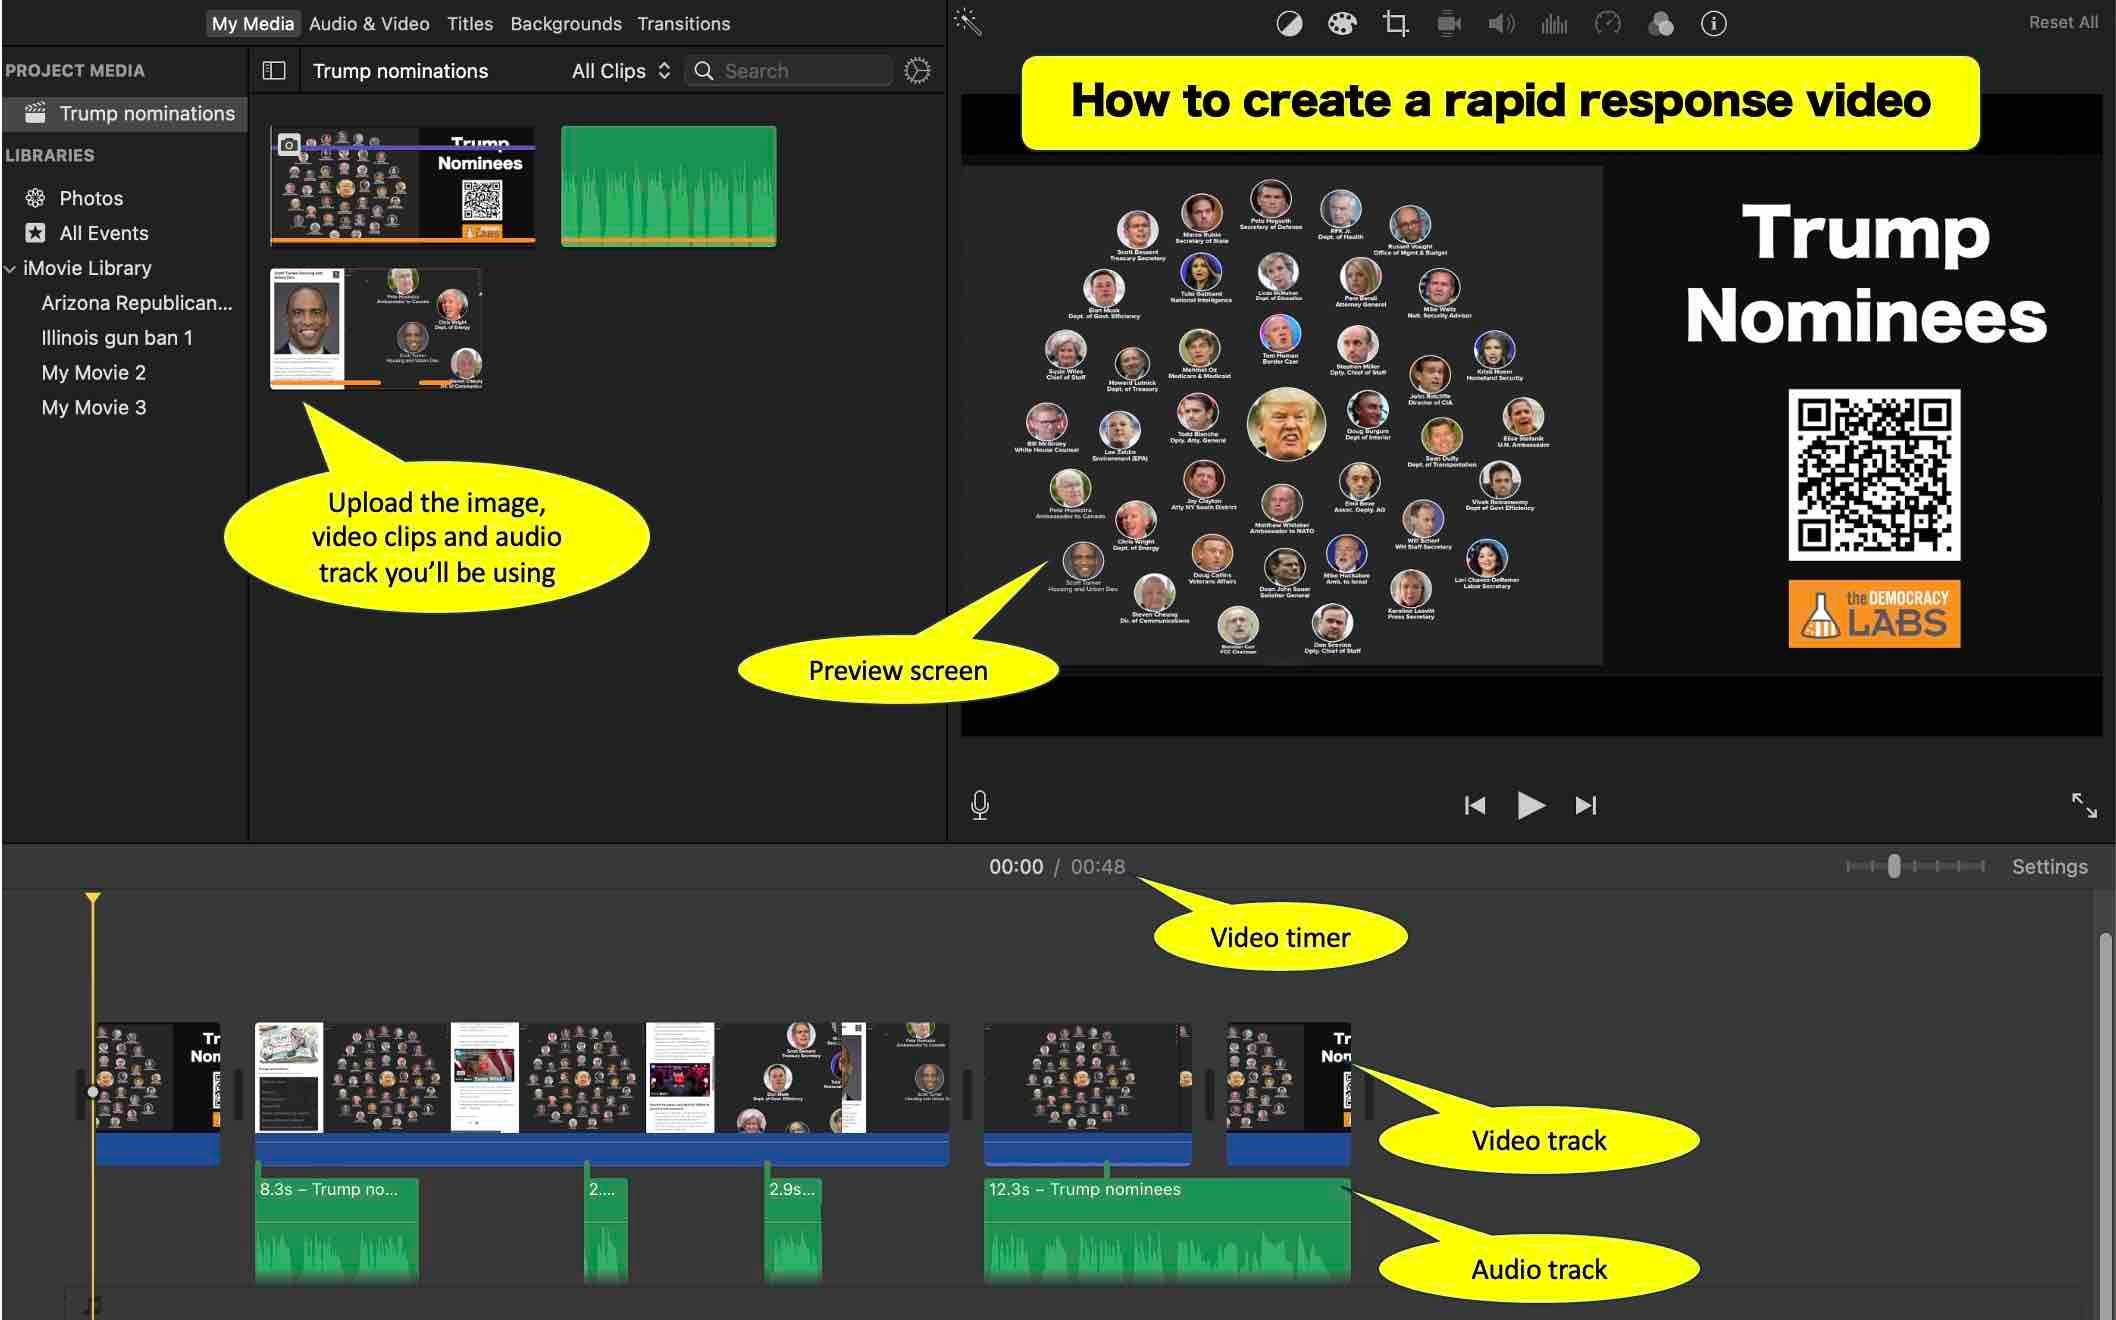Open the stabilization camera tool
Image resolution: width=2116 pixels, height=1320 pixels.
pyautogui.click(x=1449, y=24)
